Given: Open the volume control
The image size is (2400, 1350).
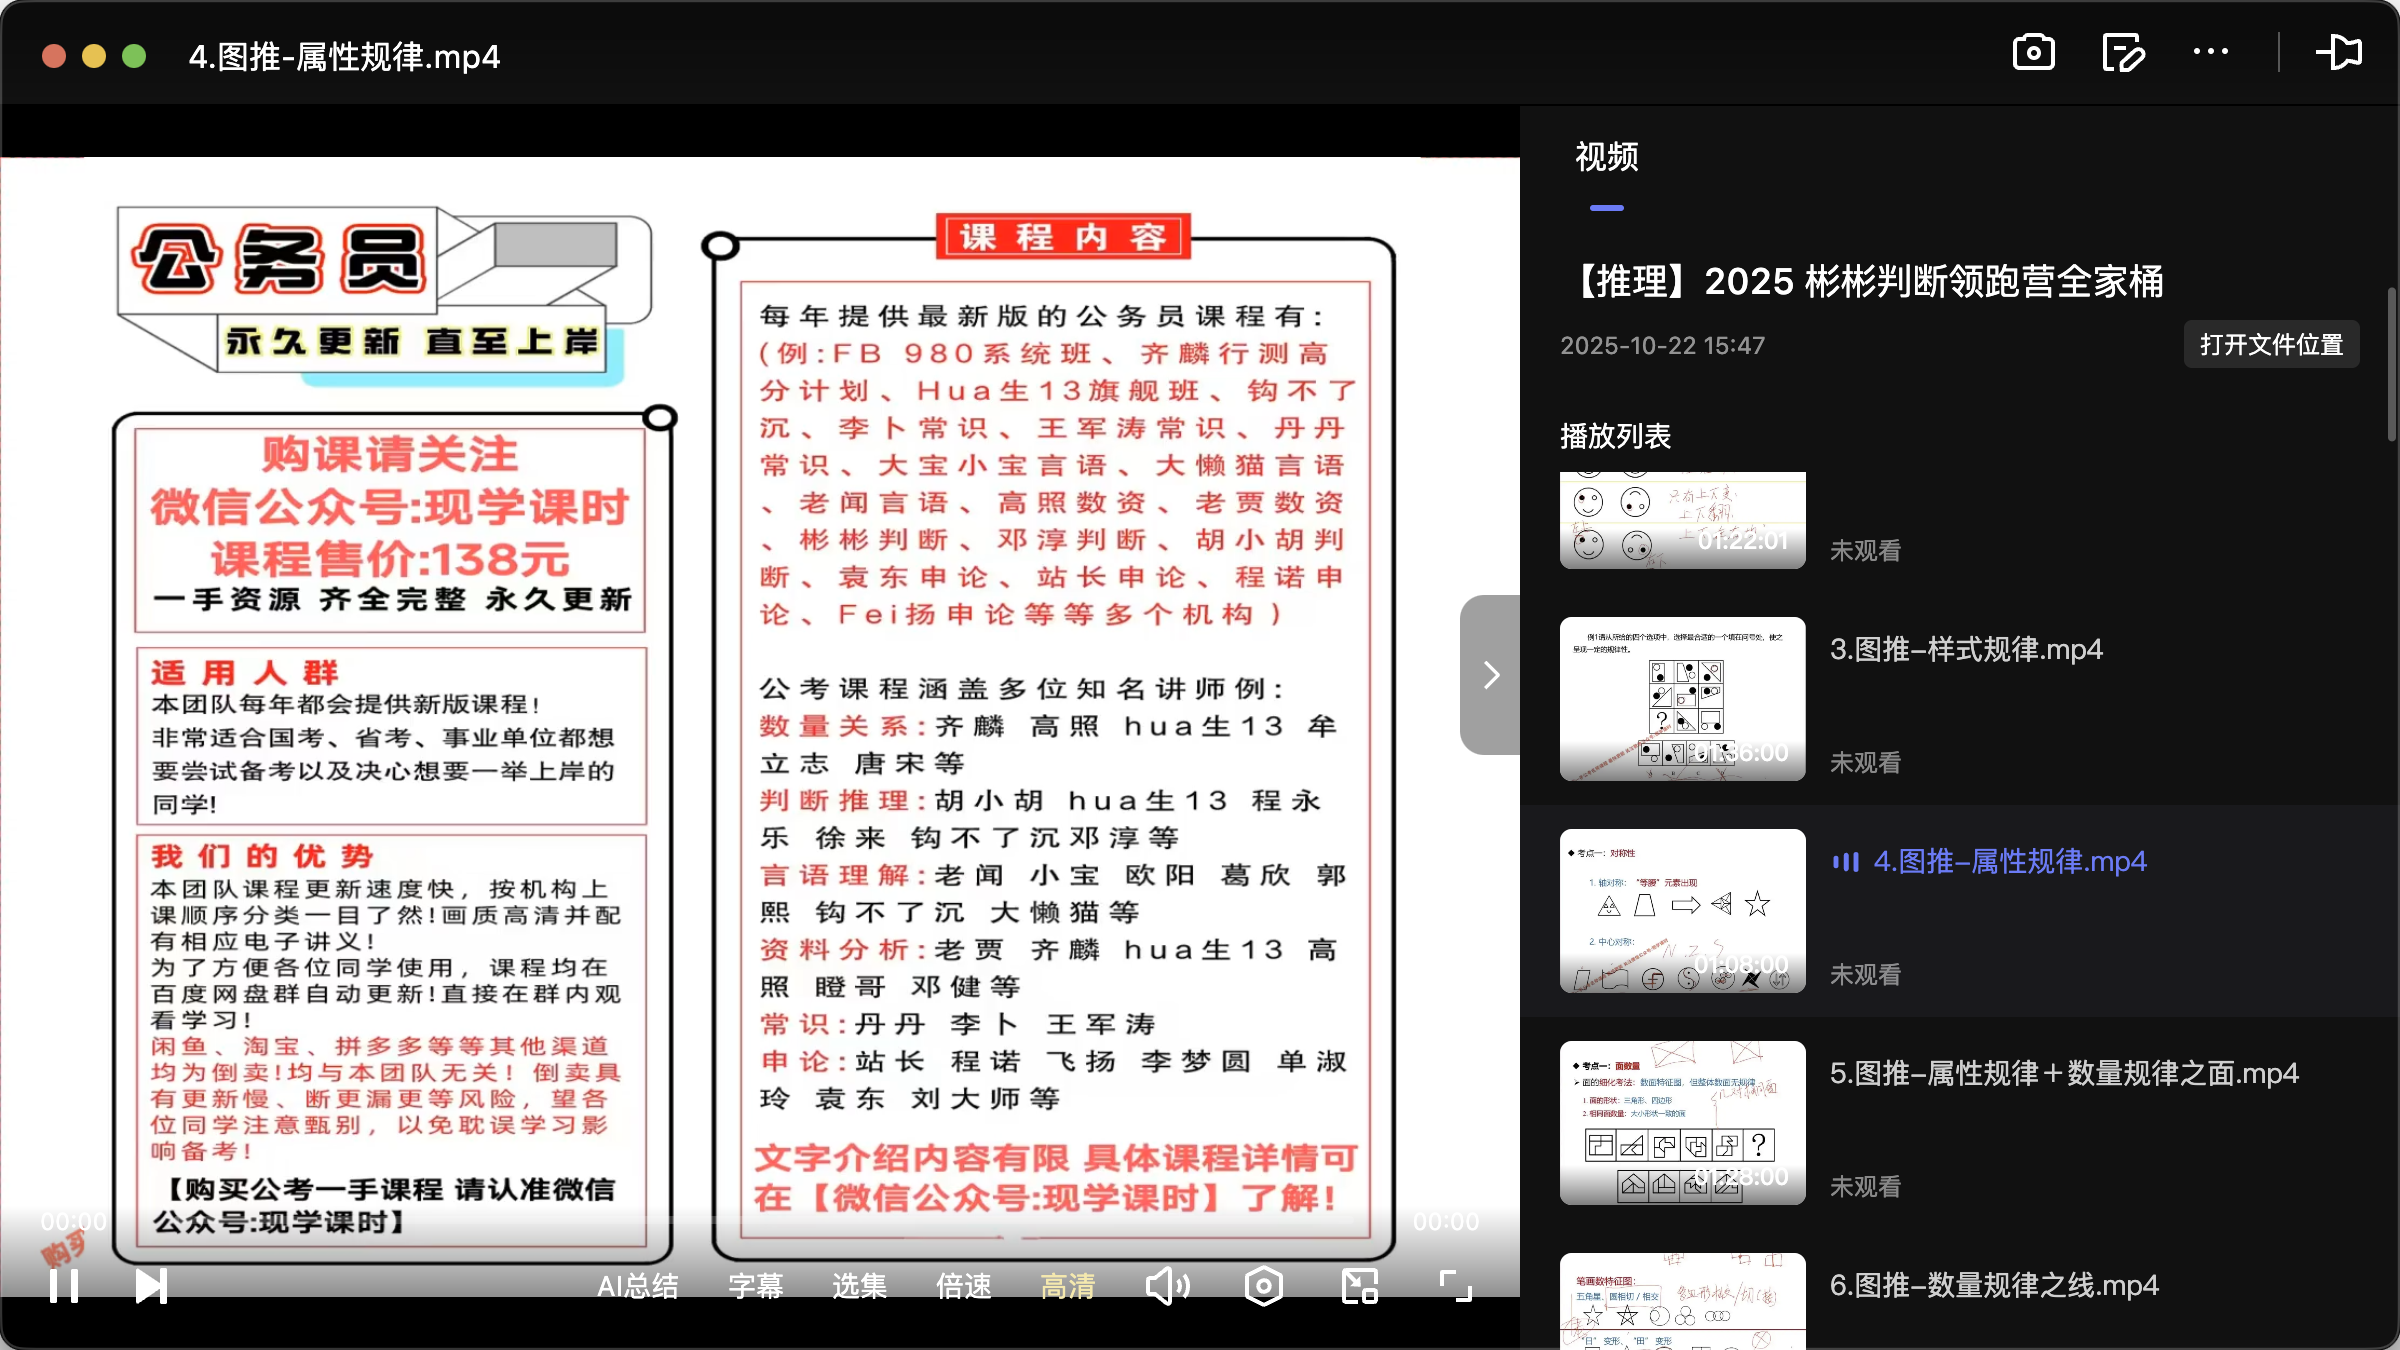Looking at the screenshot, I should tap(1168, 1286).
